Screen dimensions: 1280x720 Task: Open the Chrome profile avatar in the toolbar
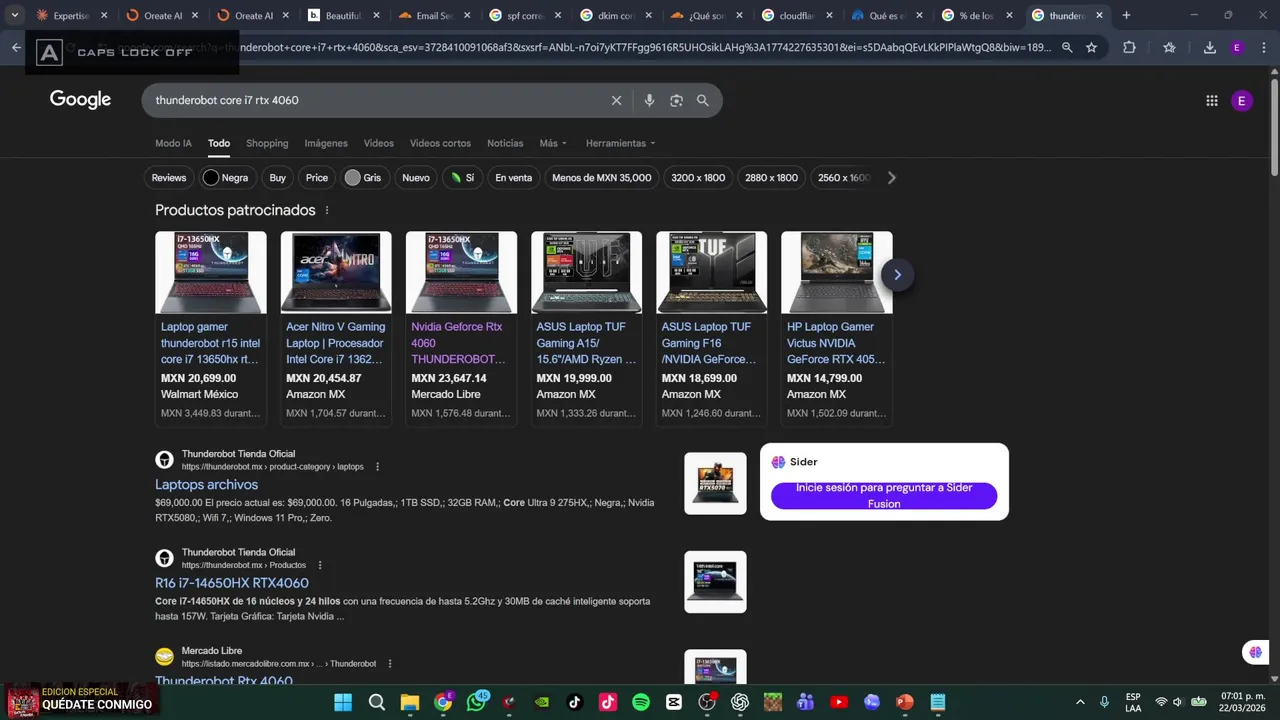[1237, 47]
